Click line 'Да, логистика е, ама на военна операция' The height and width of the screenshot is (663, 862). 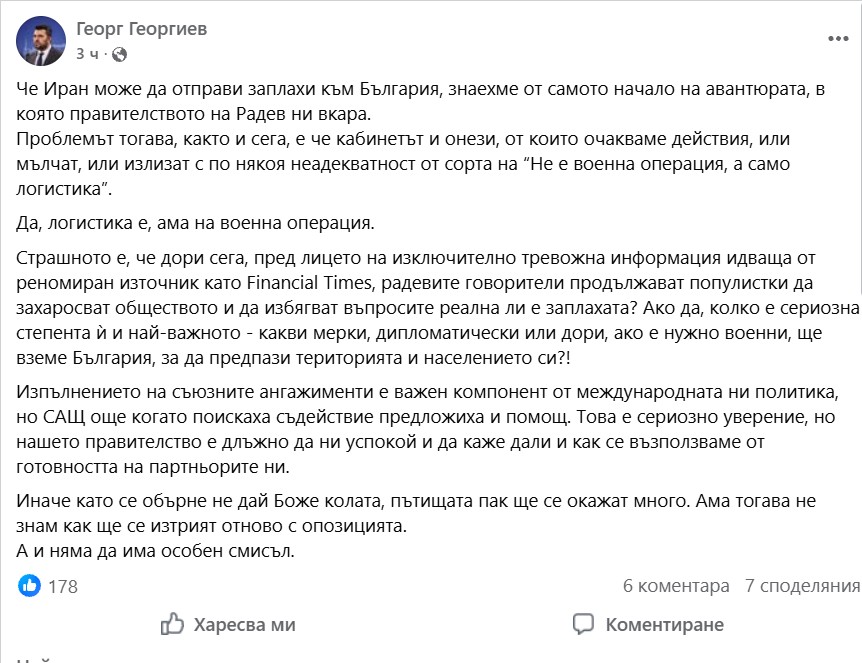click(x=195, y=223)
